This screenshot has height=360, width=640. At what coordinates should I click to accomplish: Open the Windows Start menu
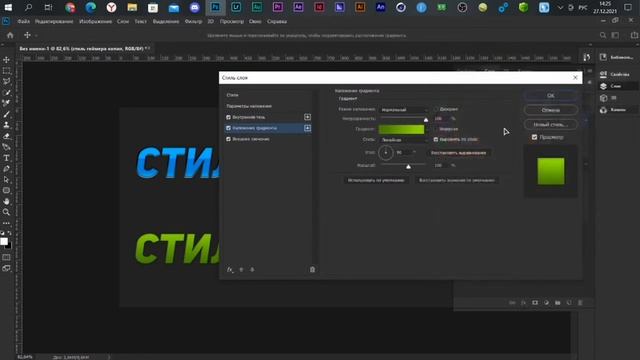point(8,7)
